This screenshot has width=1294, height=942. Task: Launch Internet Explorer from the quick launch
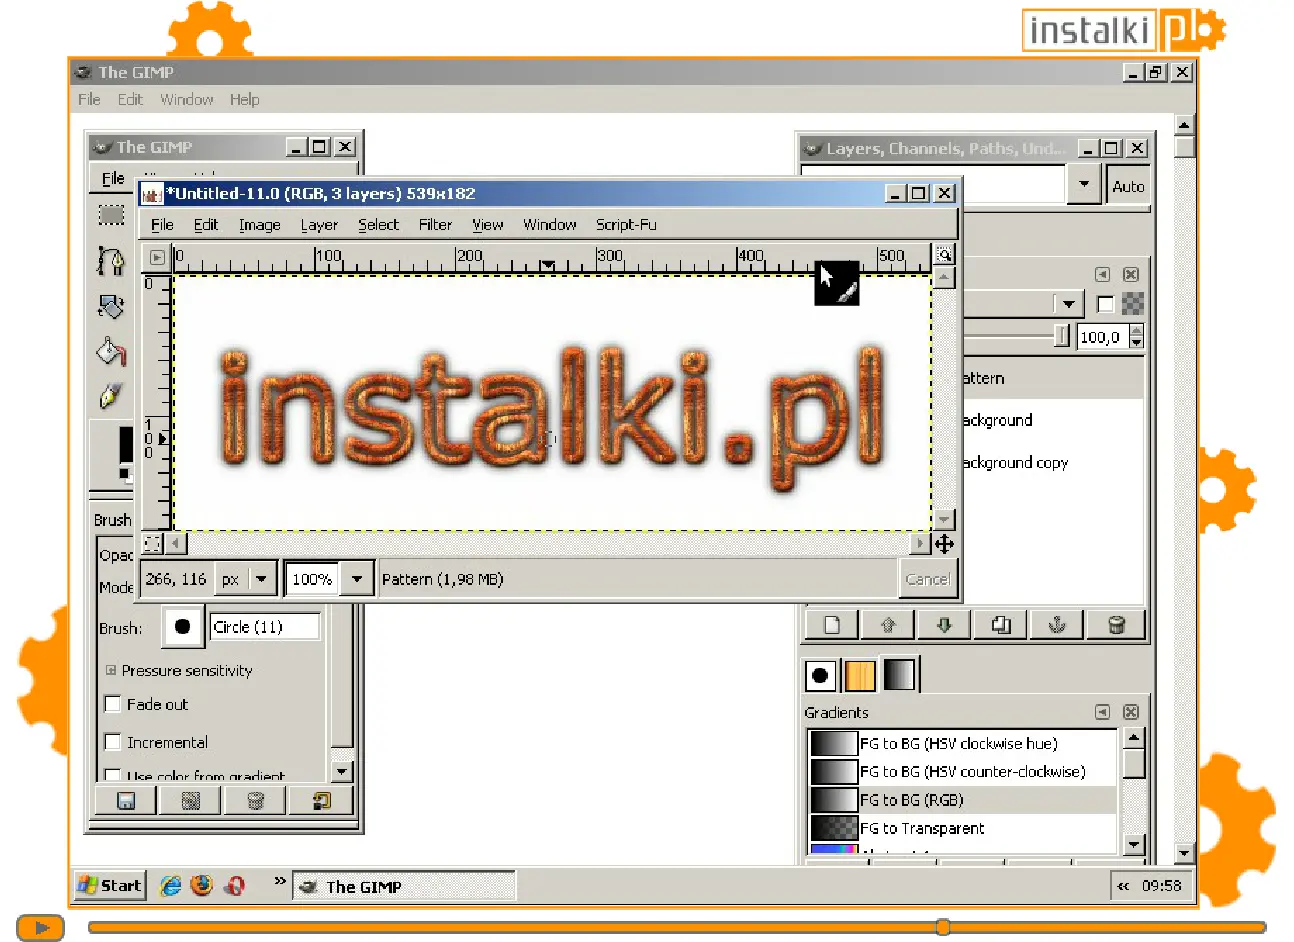(x=171, y=886)
